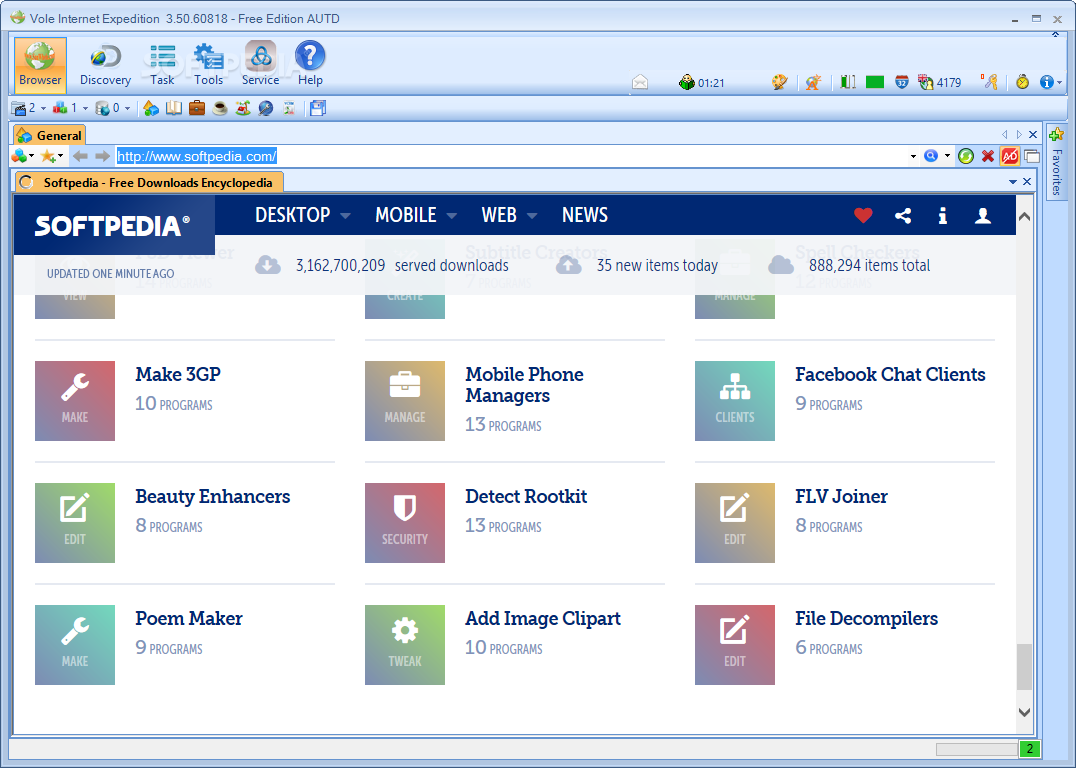Screen dimensions: 1076x768
Task: Click the red heart icon
Action: [863, 216]
